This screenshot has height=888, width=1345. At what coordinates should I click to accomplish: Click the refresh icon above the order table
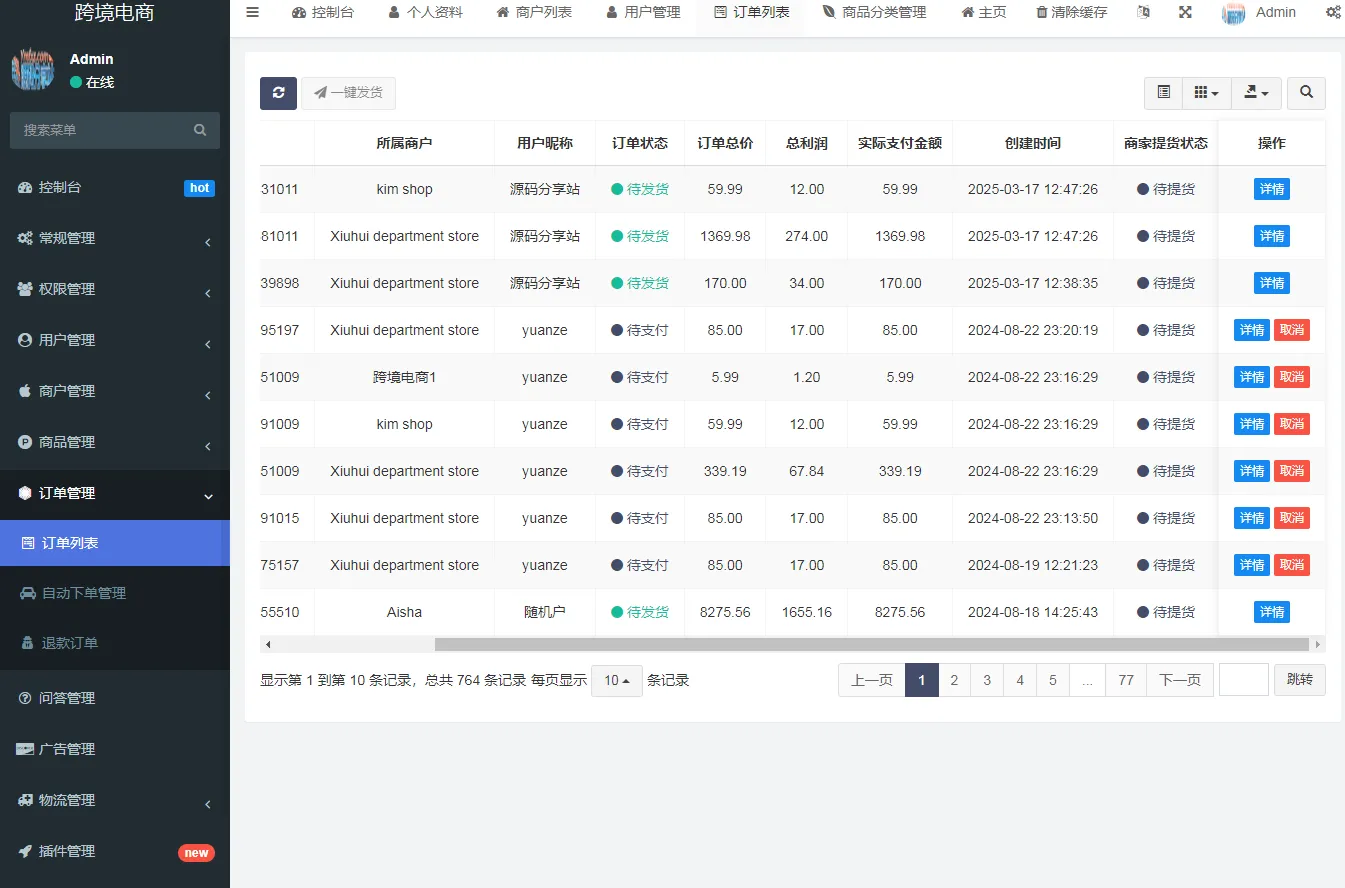[278, 92]
